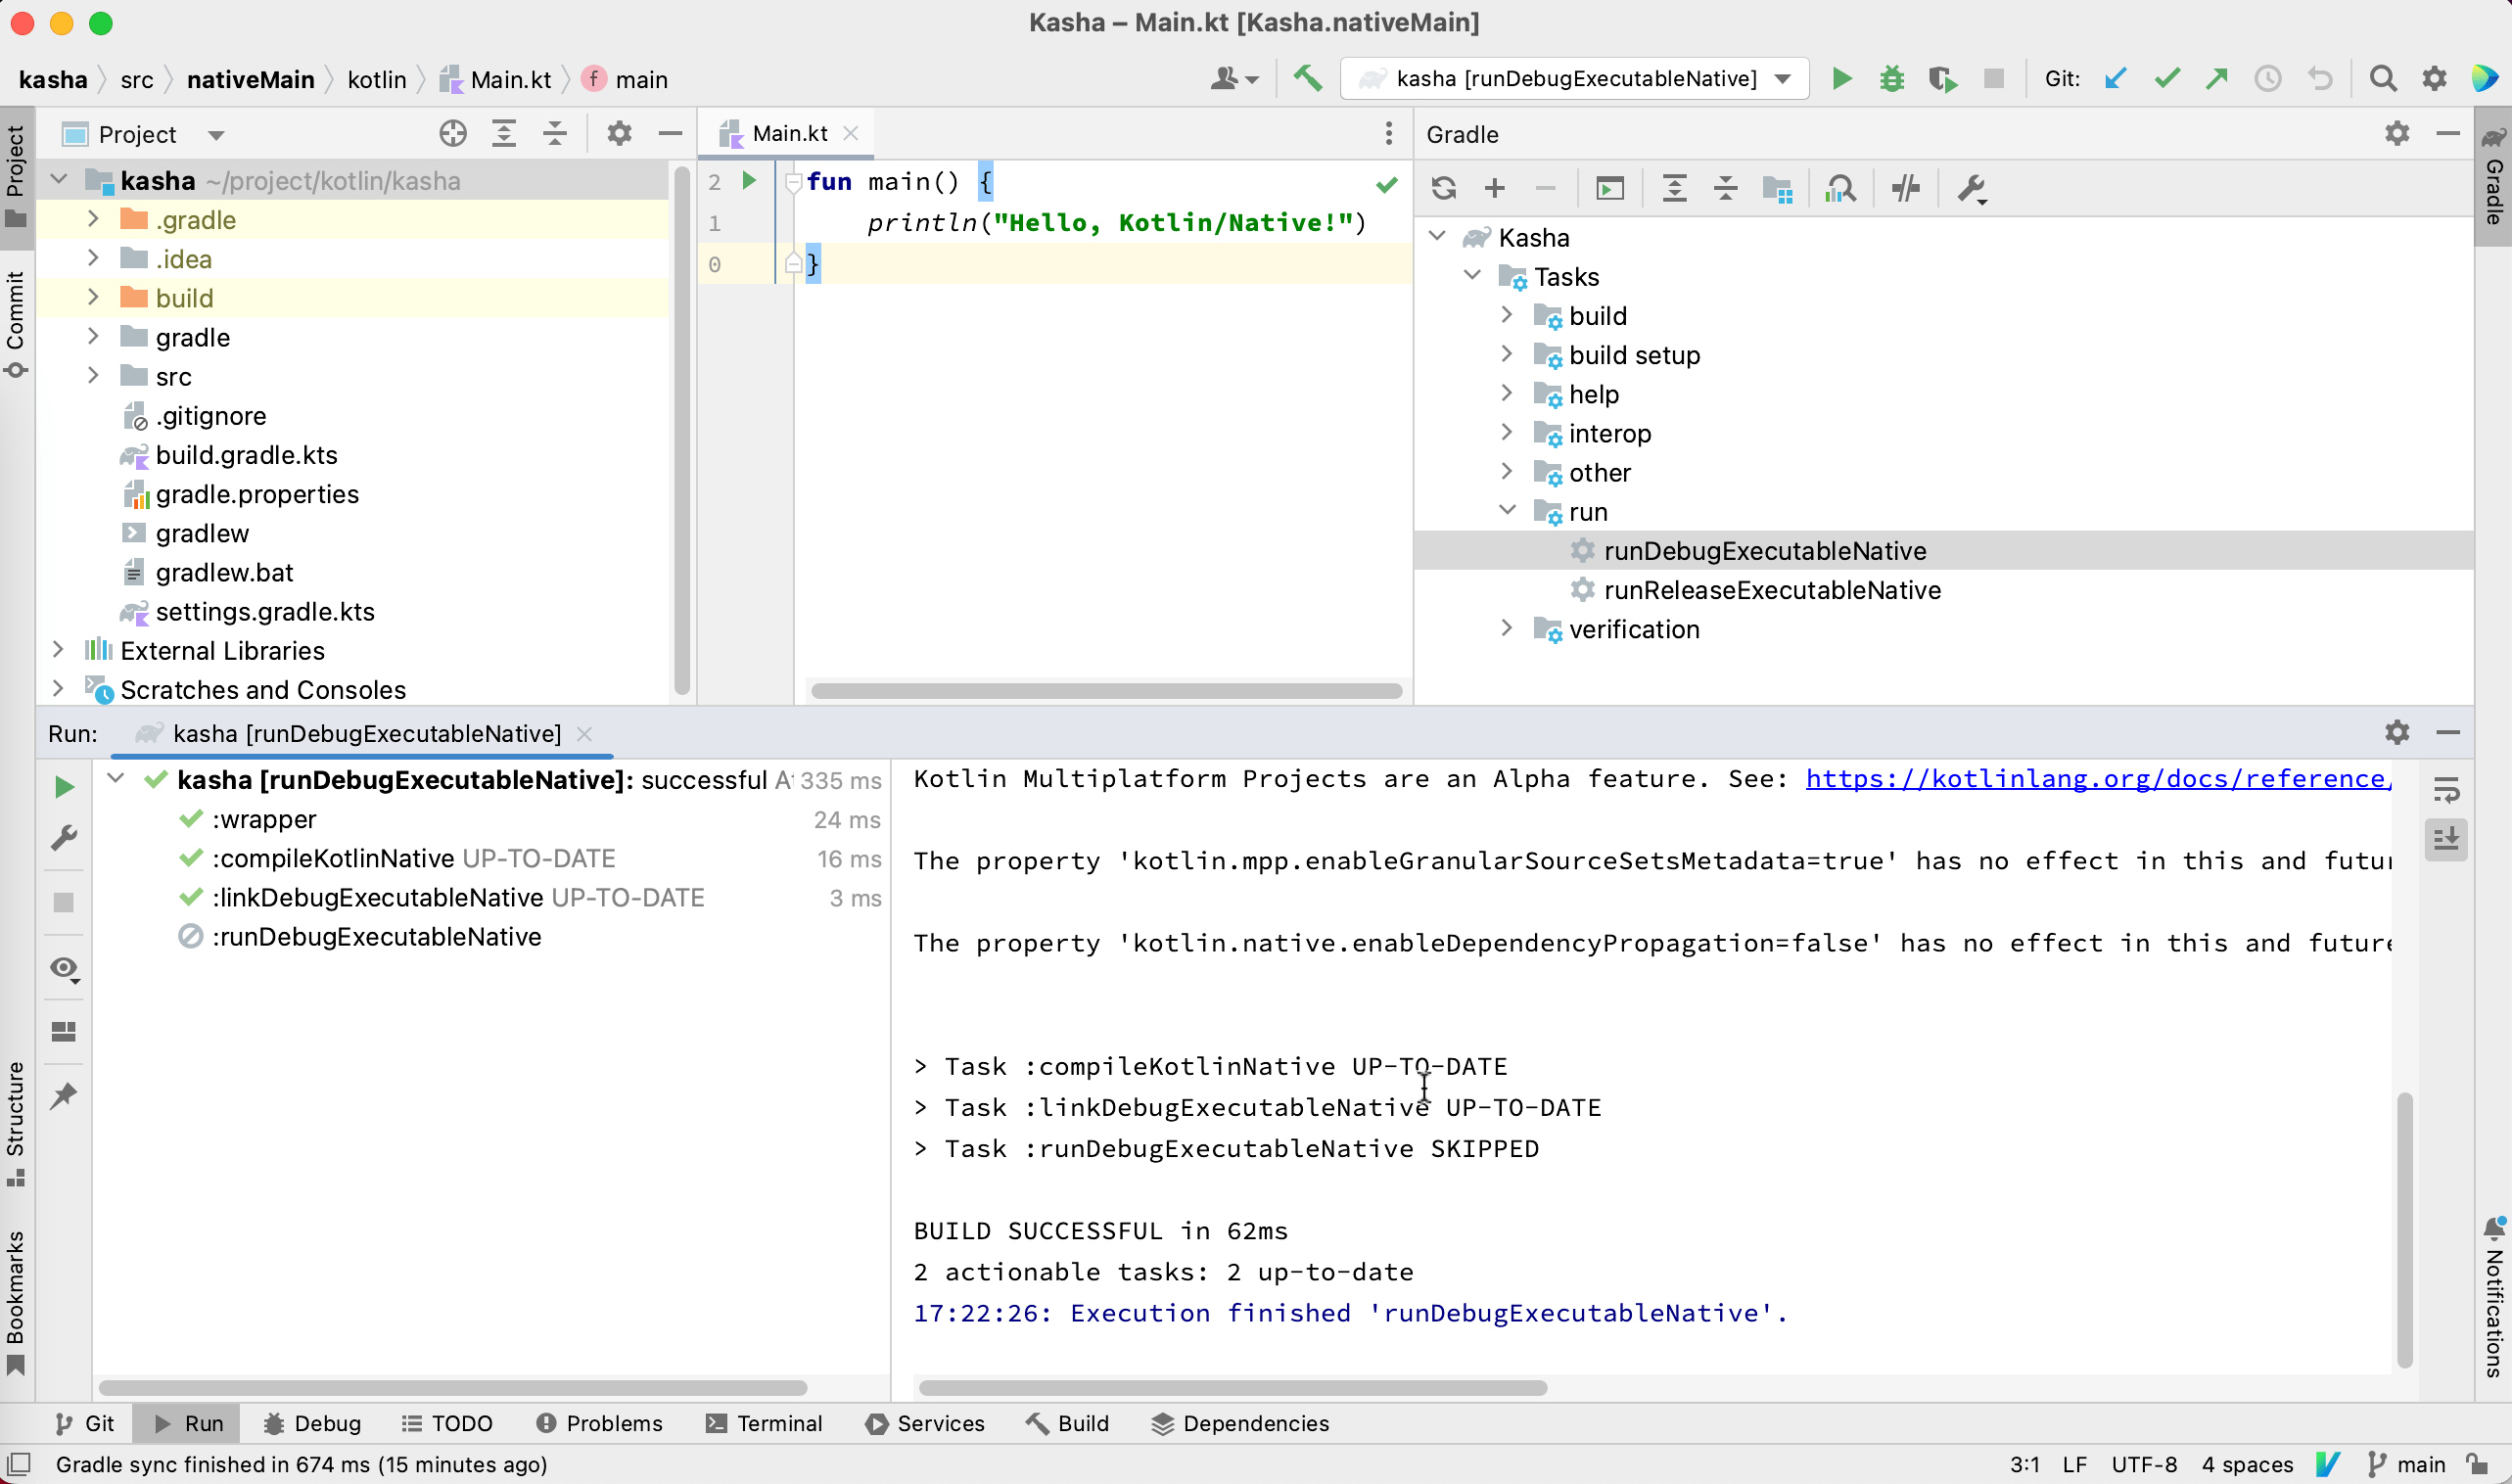The width and height of the screenshot is (2512, 1484).
Task: Reload all Gradle projects icon
Action: pos(1443,188)
